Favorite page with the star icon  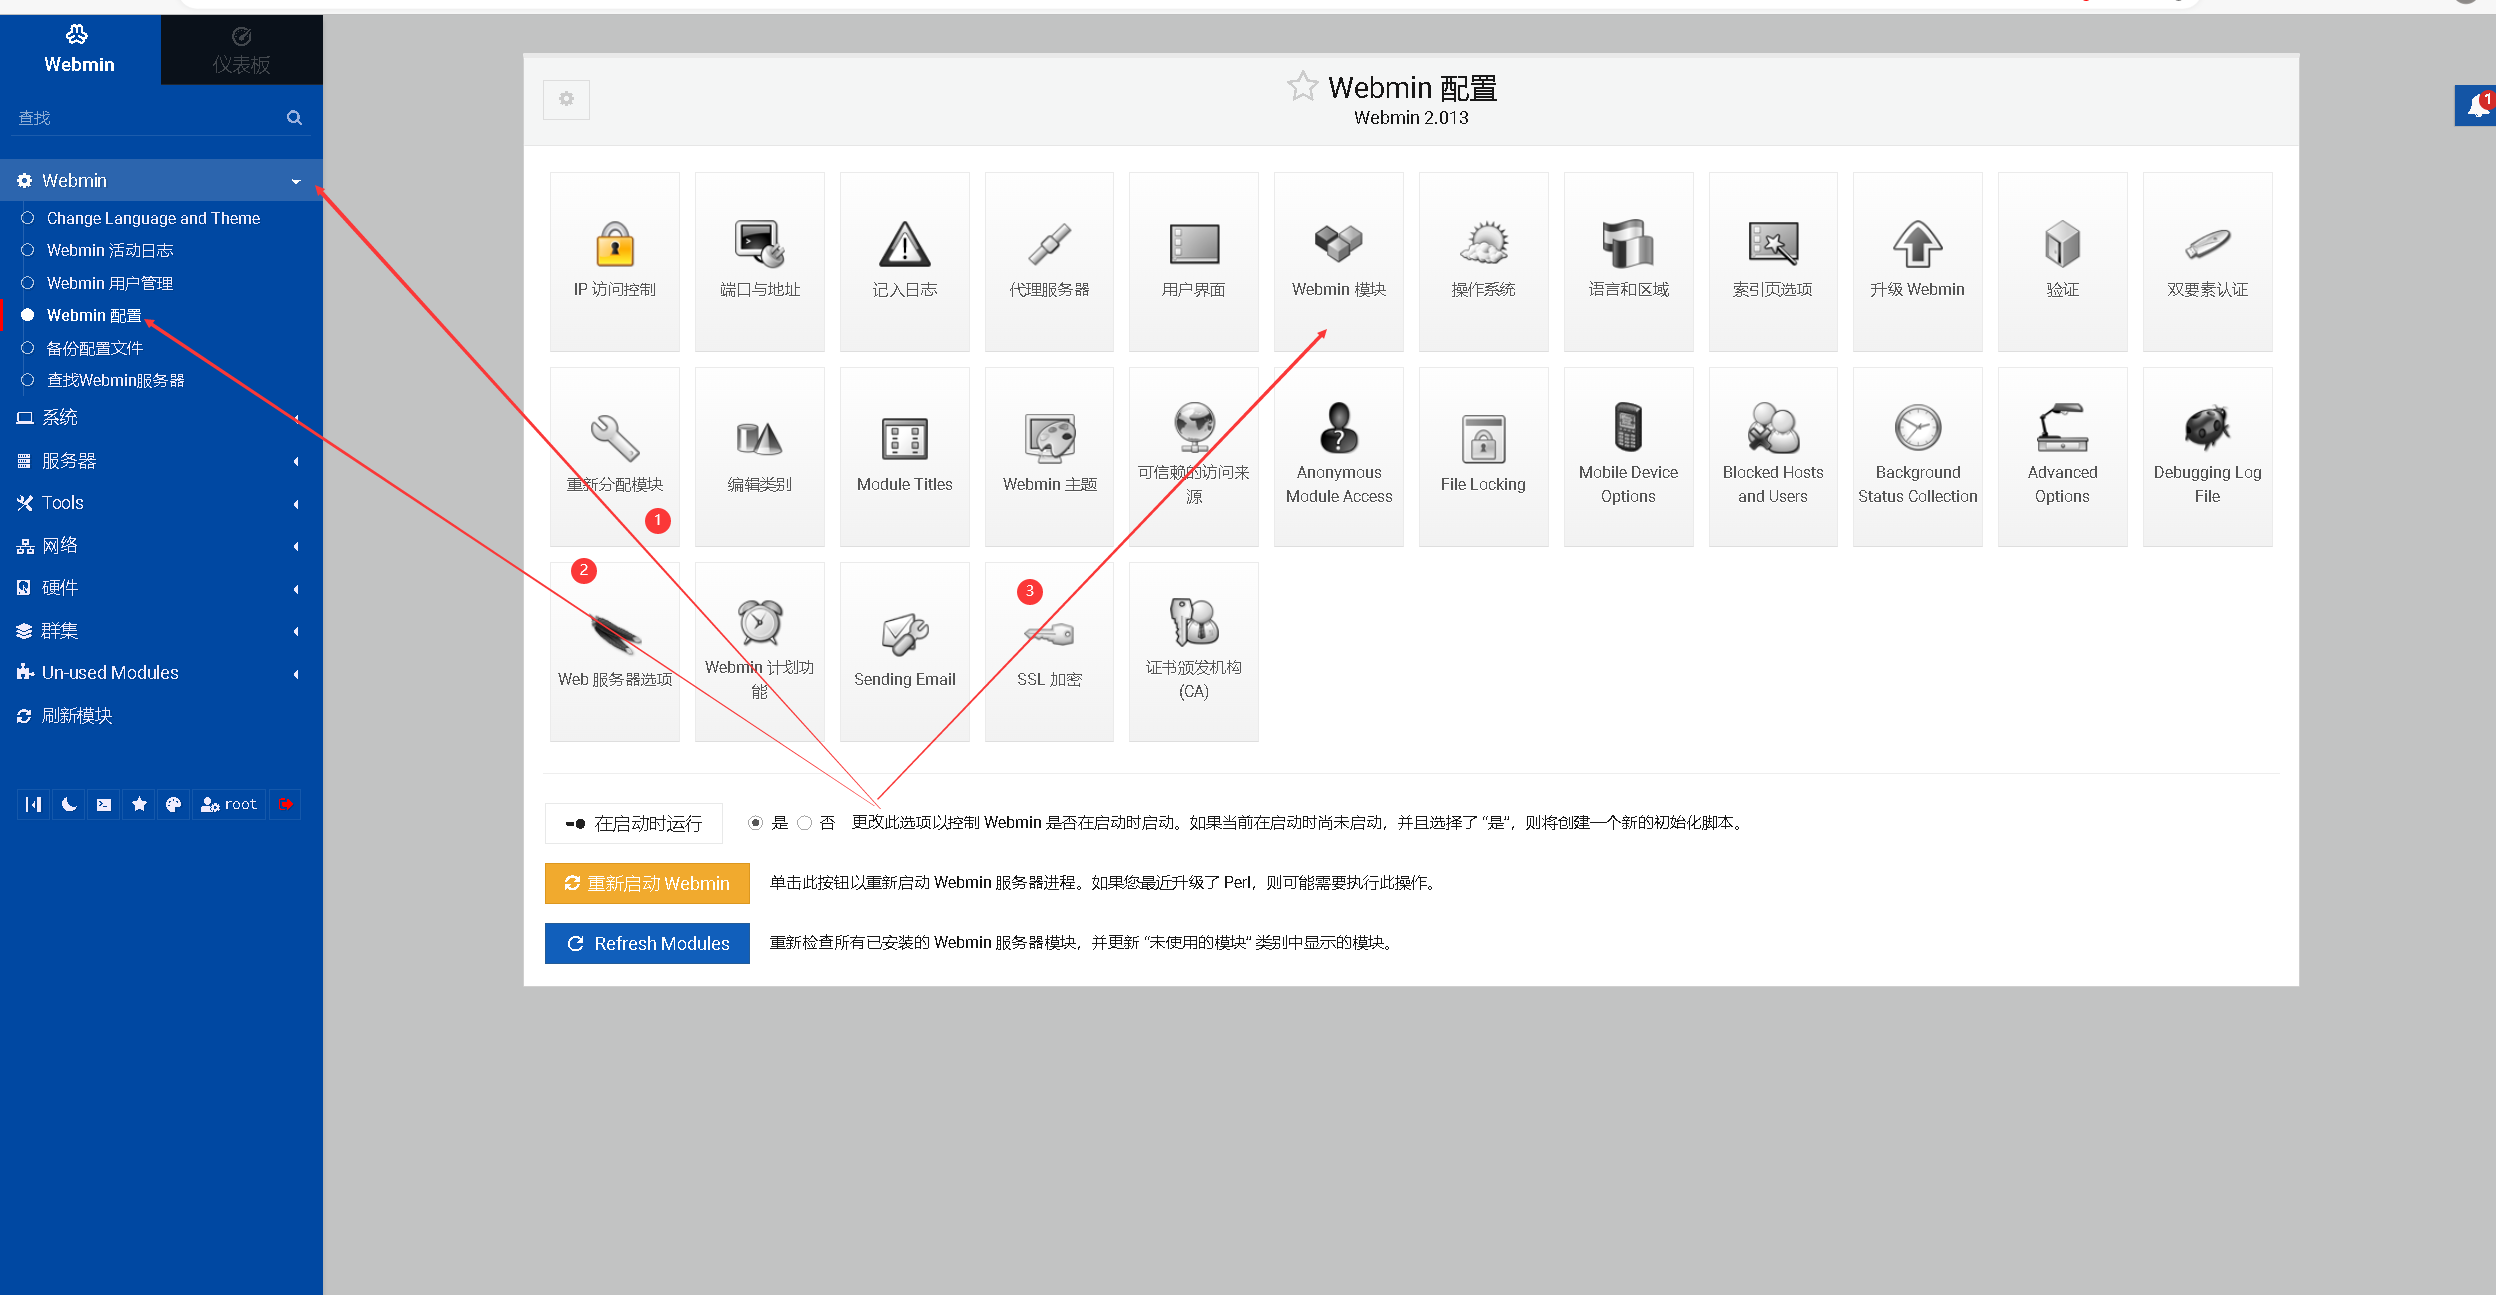pyautogui.click(x=1302, y=87)
